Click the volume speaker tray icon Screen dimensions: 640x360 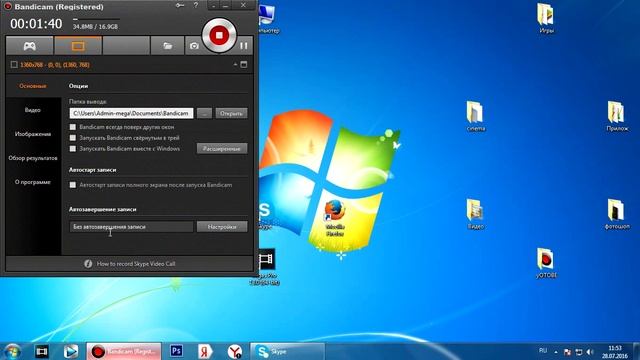590,352
